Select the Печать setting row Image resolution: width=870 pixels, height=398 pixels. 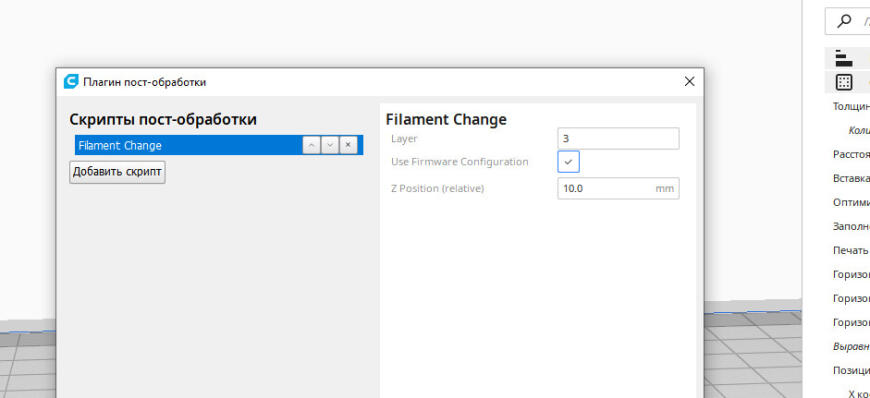click(x=851, y=250)
